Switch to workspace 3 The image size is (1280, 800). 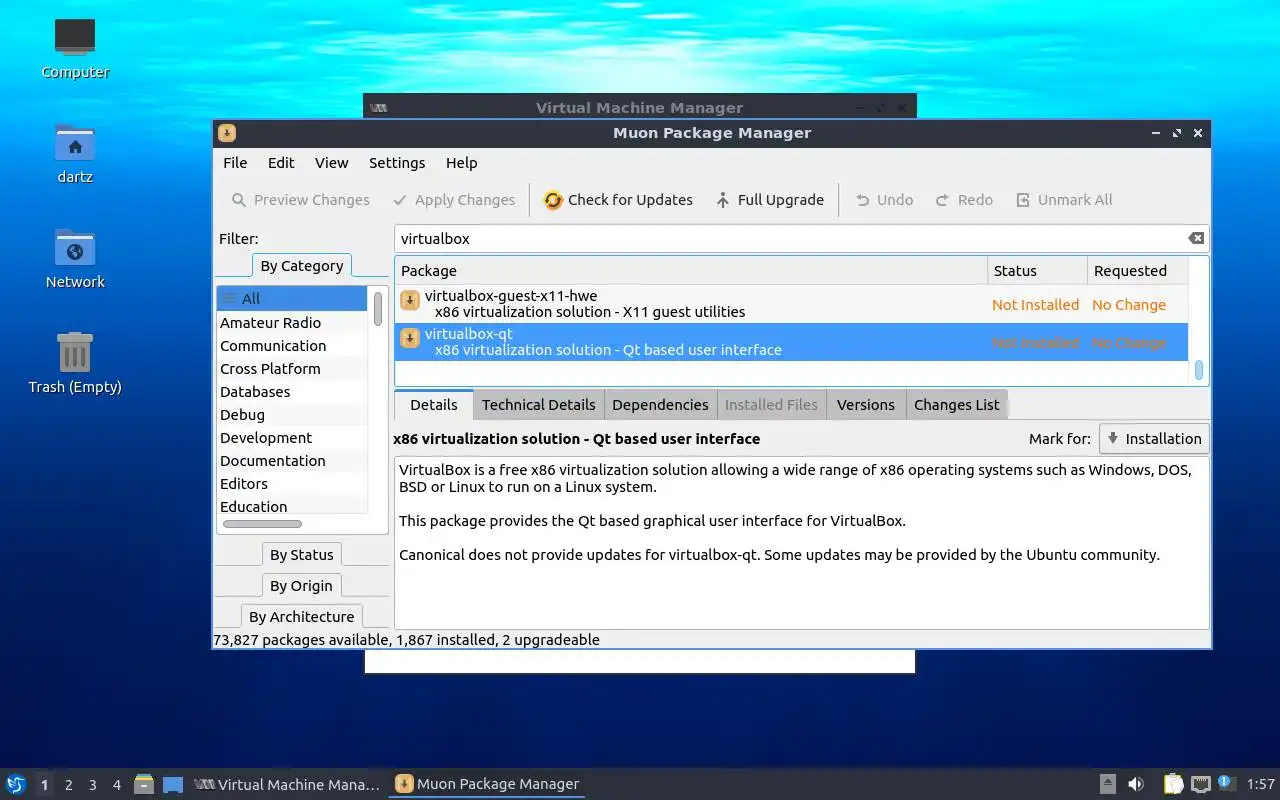(93, 785)
